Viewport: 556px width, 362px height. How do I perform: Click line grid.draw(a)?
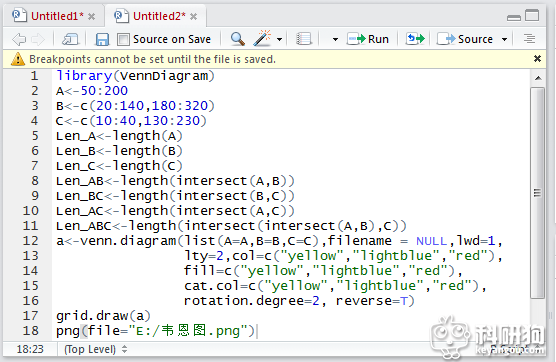[x=103, y=316]
